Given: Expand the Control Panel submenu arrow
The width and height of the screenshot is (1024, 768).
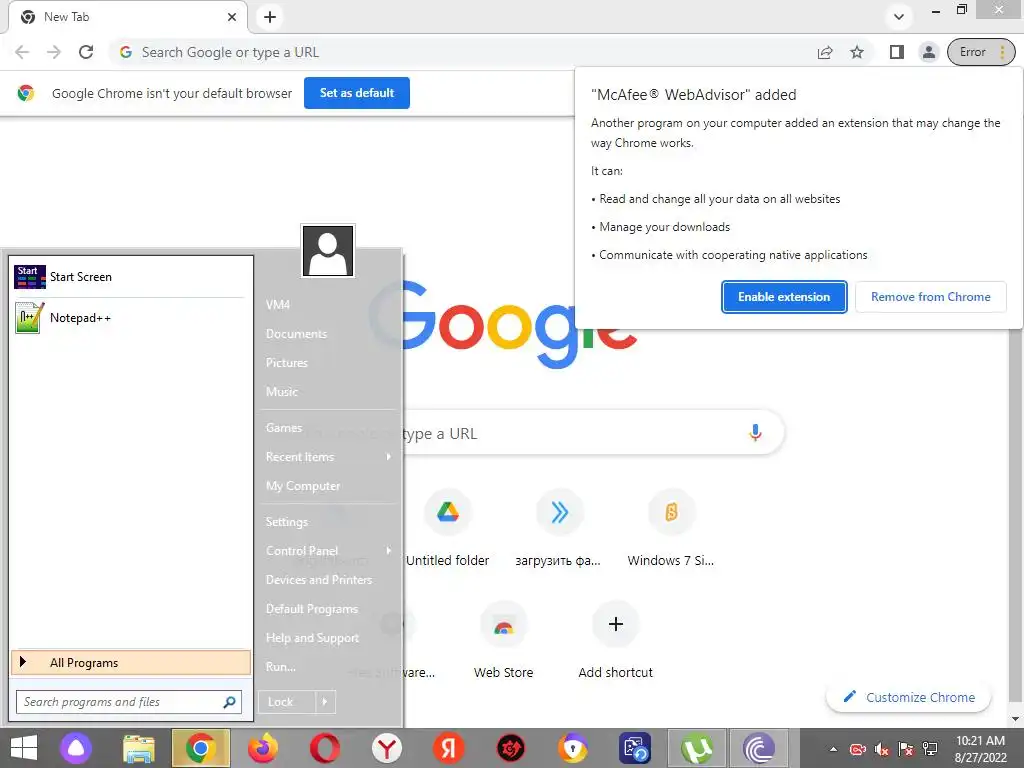Looking at the screenshot, I should click(389, 551).
